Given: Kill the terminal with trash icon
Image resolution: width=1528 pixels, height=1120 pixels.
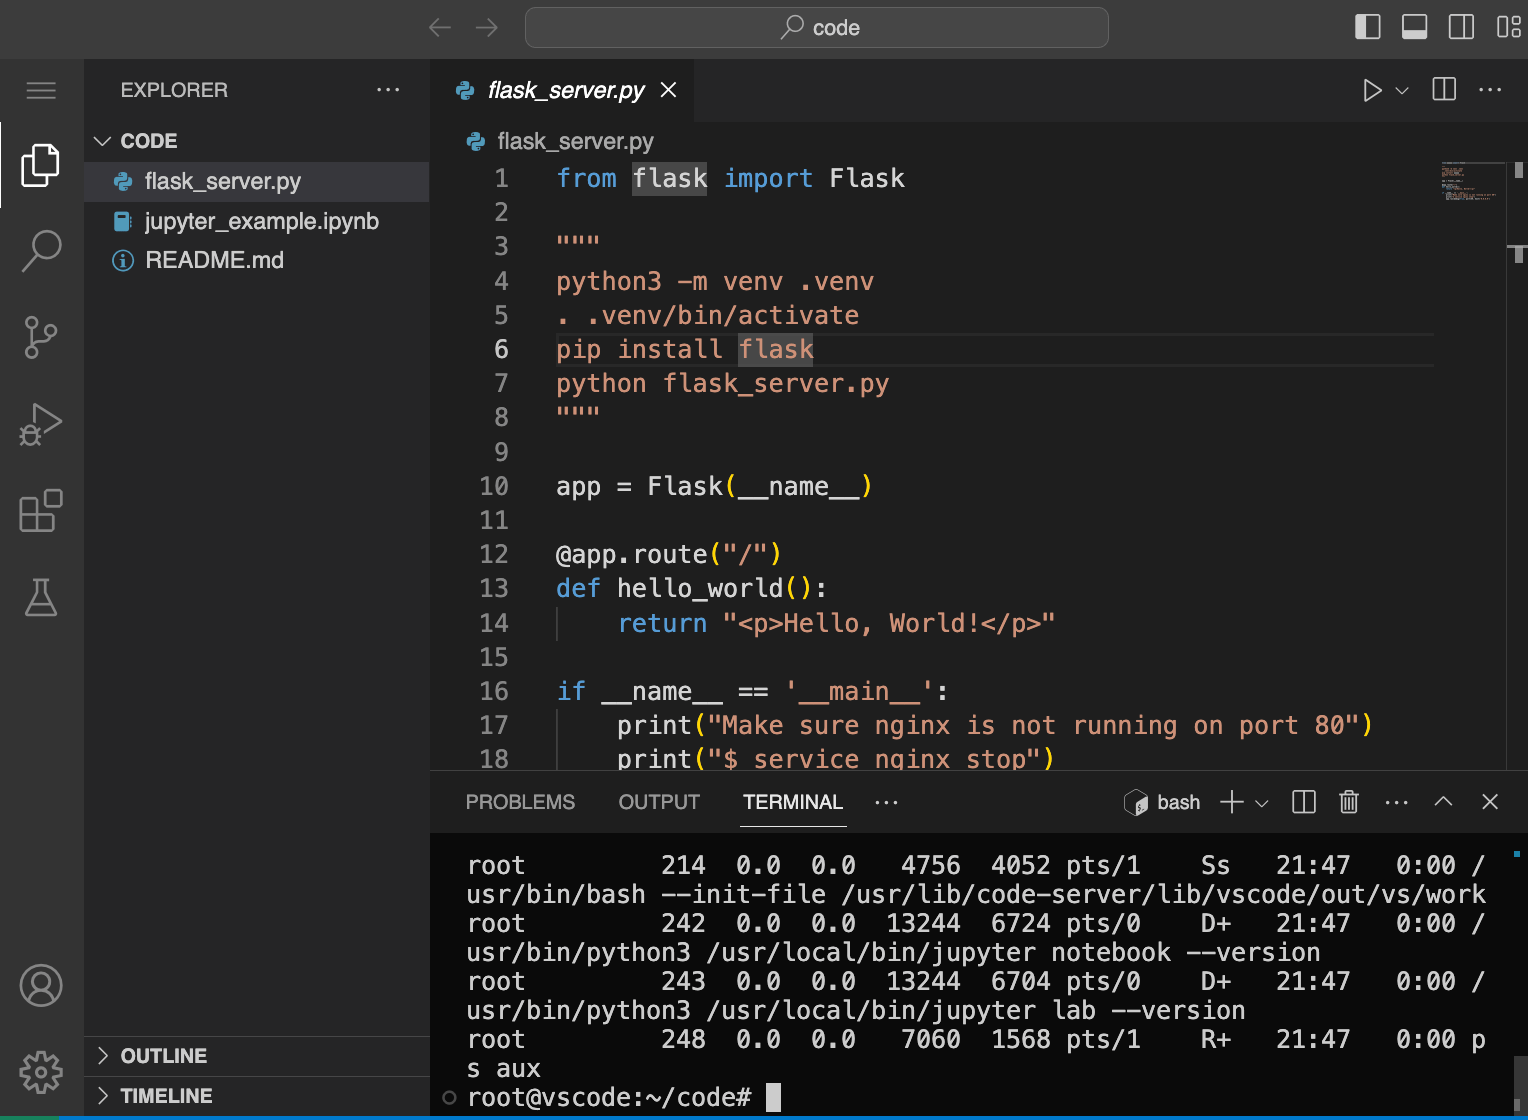Looking at the screenshot, I should pyautogui.click(x=1349, y=802).
